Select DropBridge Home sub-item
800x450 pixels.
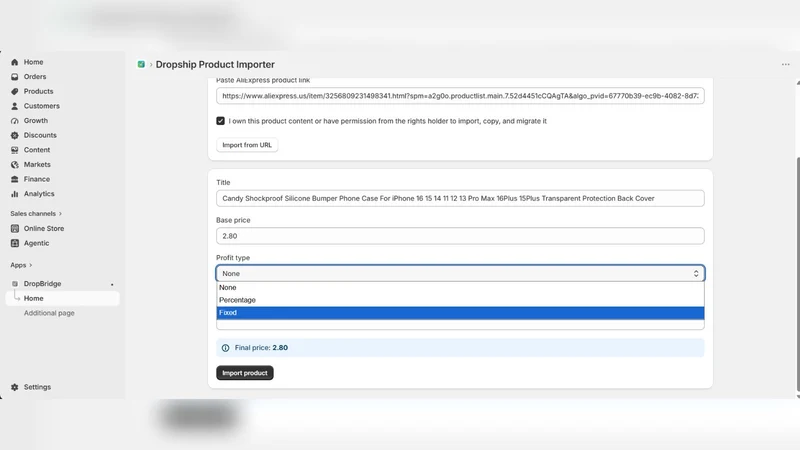(62, 298)
